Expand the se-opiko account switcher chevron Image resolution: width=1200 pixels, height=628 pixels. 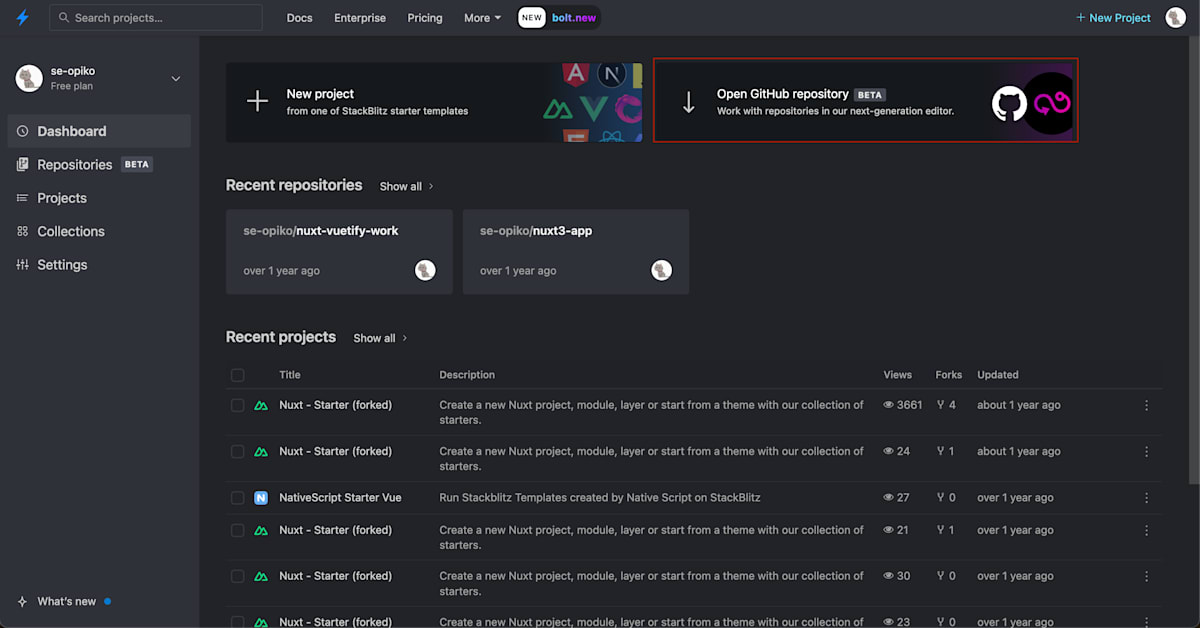click(x=176, y=78)
